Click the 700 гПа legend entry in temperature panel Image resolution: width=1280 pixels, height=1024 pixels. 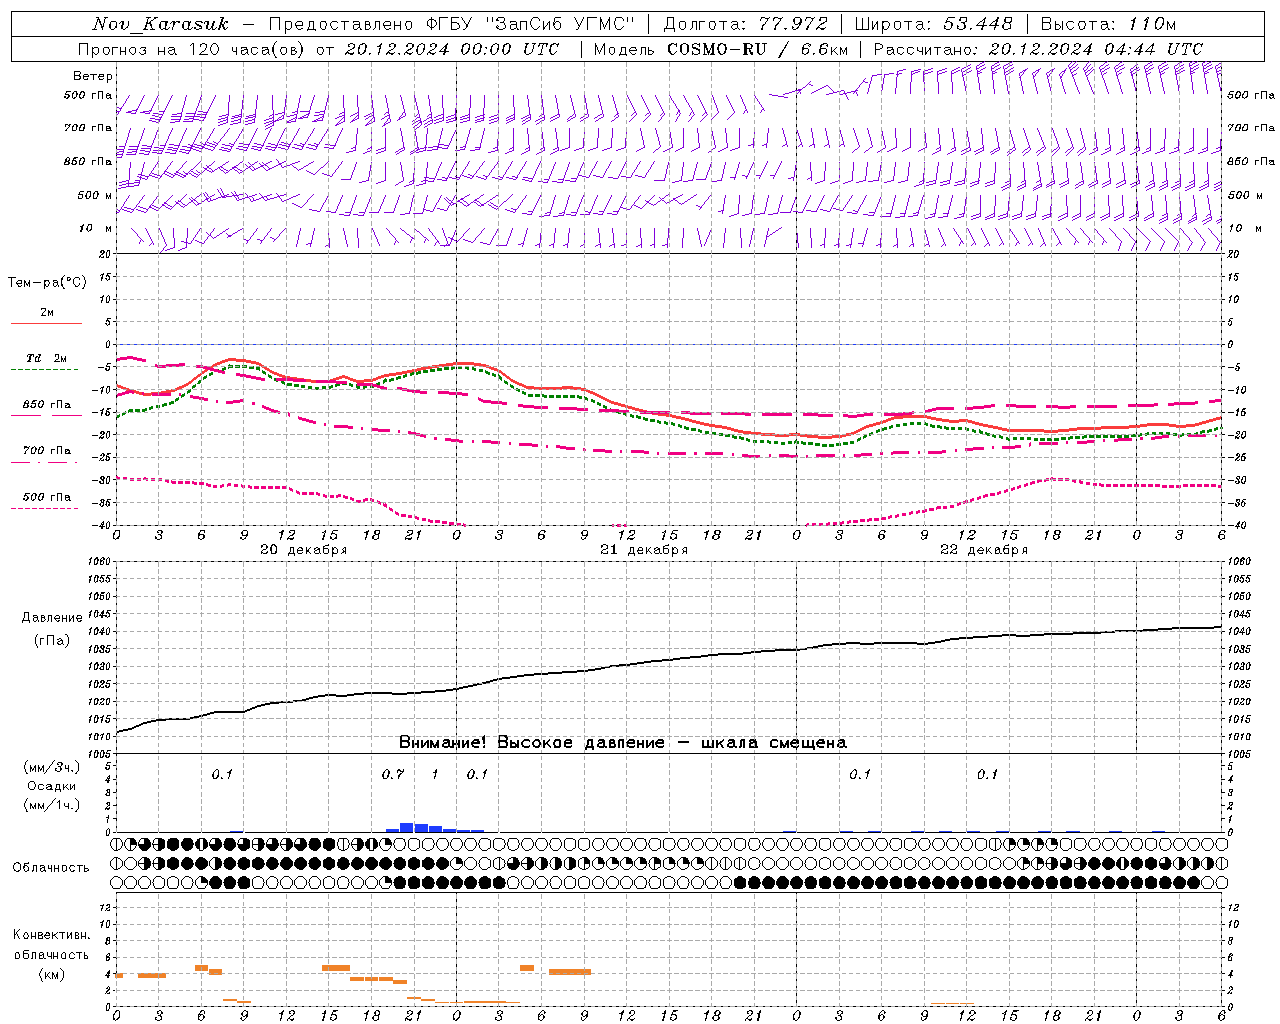pyautogui.click(x=47, y=451)
